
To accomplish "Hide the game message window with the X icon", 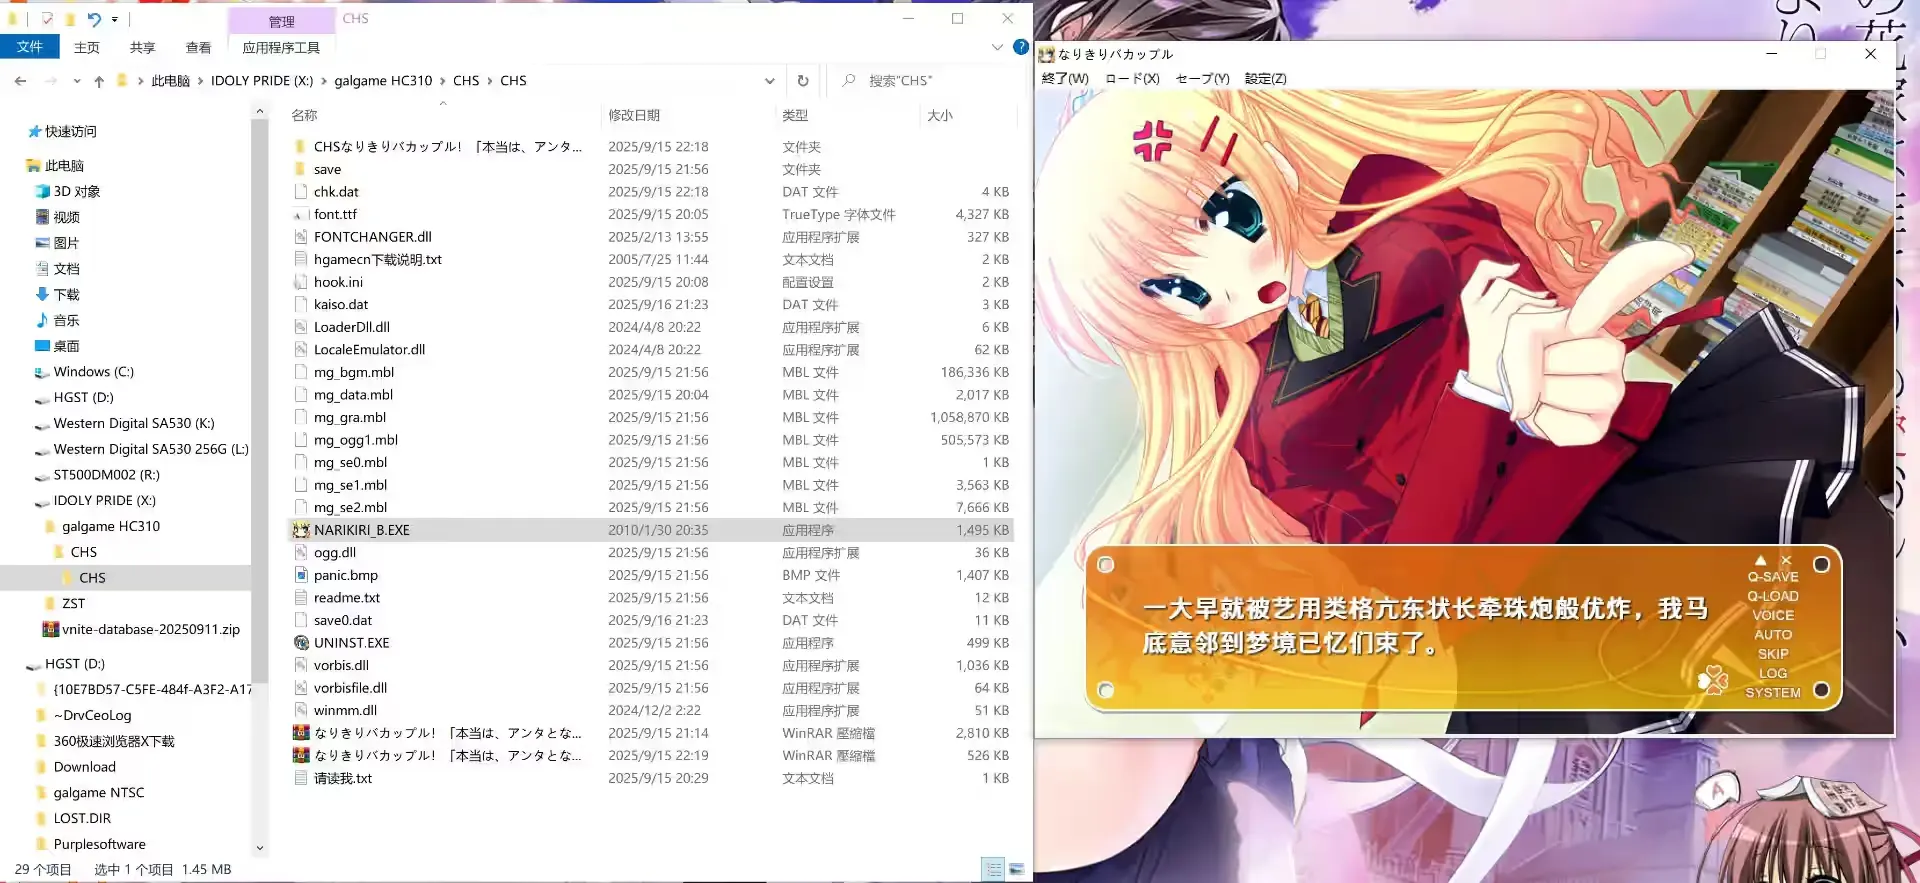I will pyautogui.click(x=1786, y=560).
